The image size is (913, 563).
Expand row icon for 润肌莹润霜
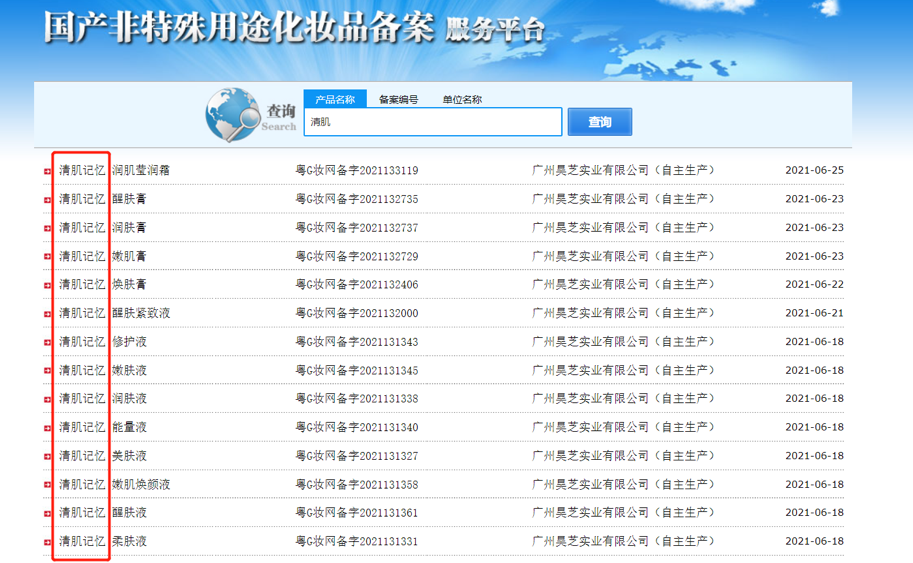click(47, 171)
